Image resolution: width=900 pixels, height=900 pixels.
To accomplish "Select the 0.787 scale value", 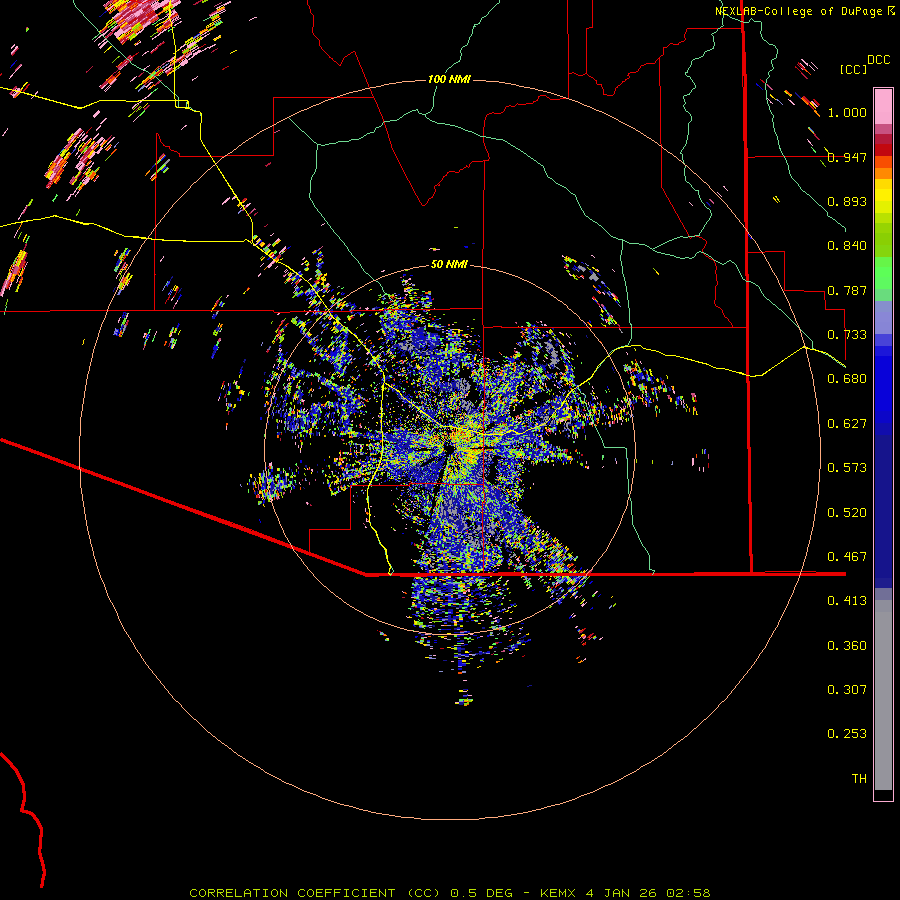I will click(x=847, y=290).
